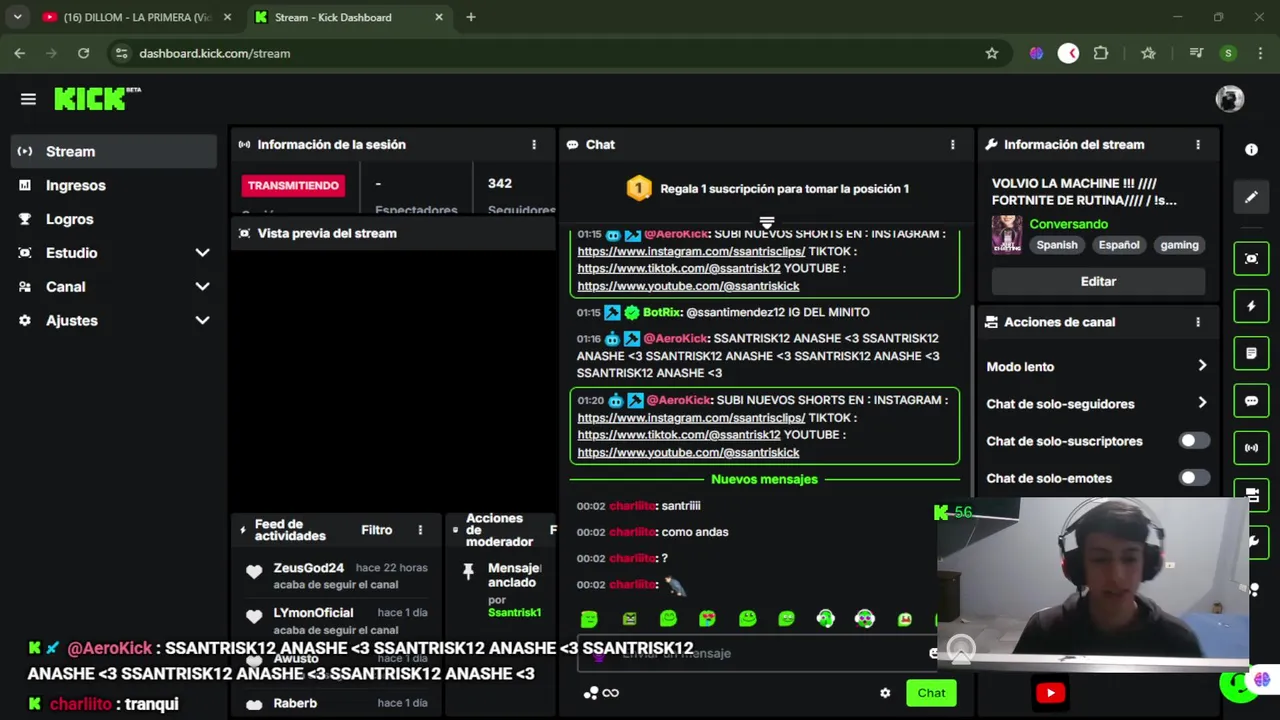
Task: Click the green Chat send button
Action: pos(931,693)
